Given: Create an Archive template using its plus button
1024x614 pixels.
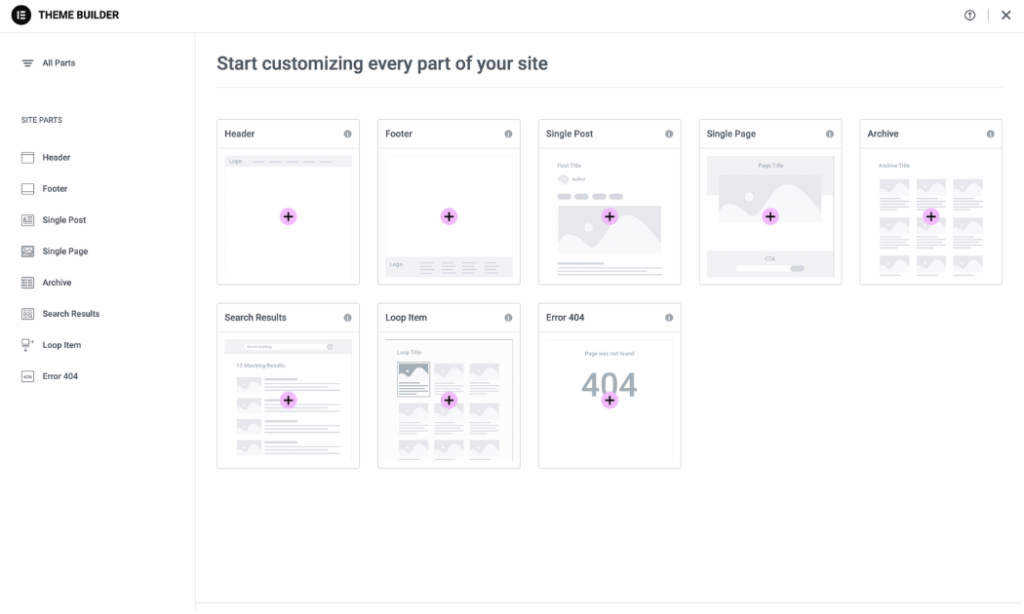Looking at the screenshot, I should tap(931, 216).
